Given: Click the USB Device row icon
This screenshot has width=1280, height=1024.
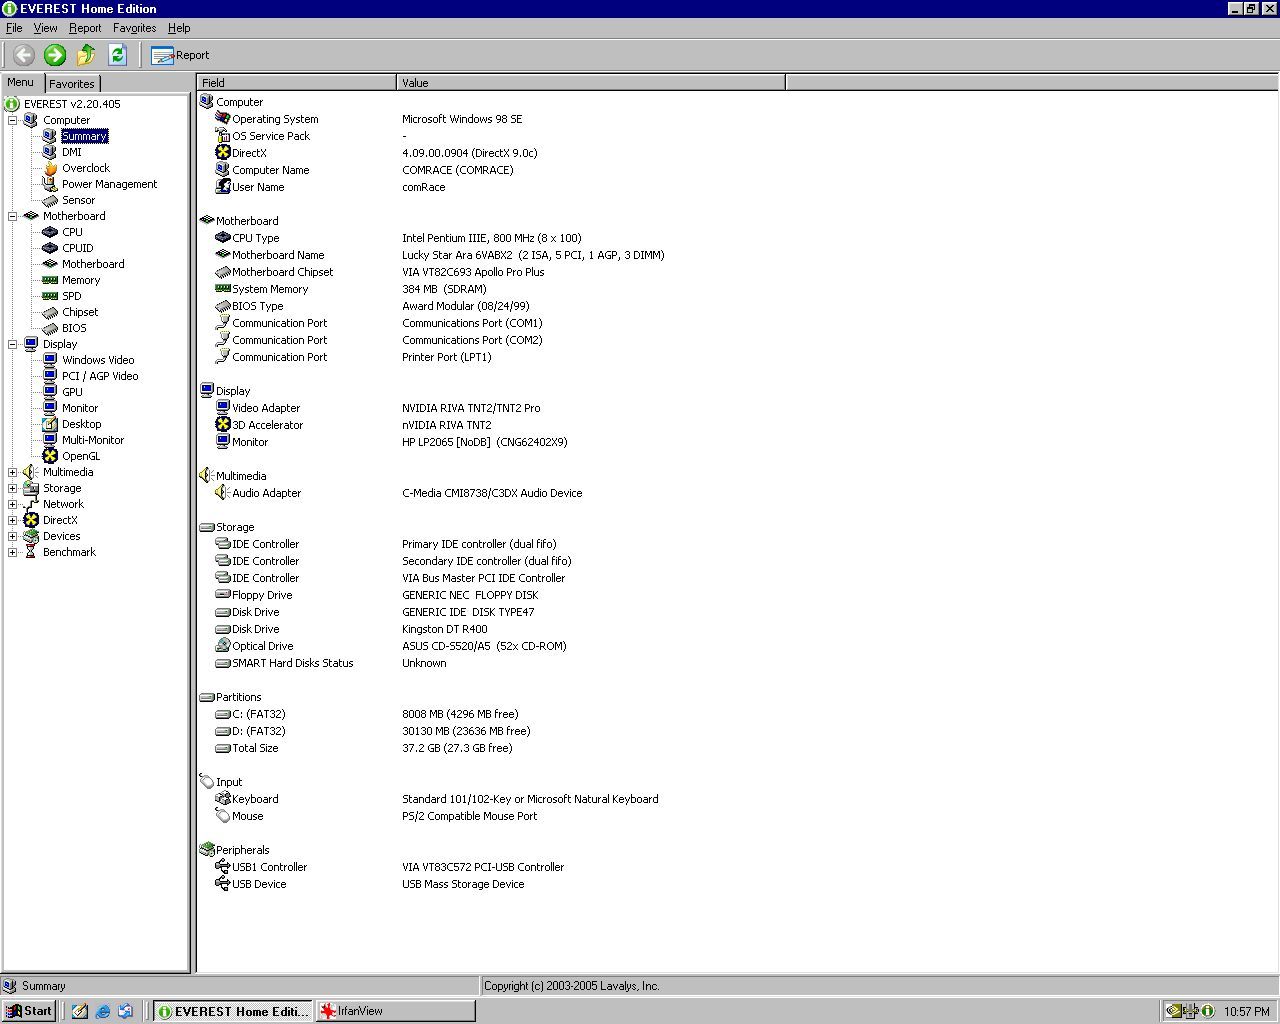Looking at the screenshot, I should coord(223,883).
